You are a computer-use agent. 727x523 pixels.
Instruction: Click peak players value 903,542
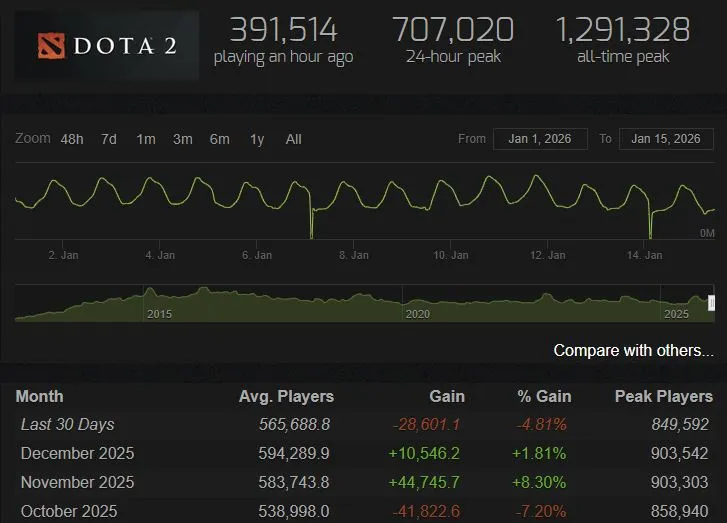679,453
